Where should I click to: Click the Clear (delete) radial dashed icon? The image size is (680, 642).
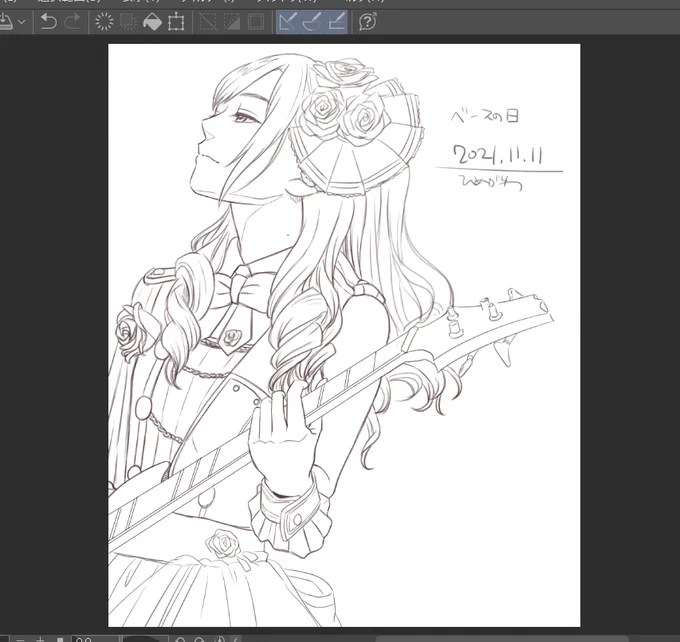[104, 22]
